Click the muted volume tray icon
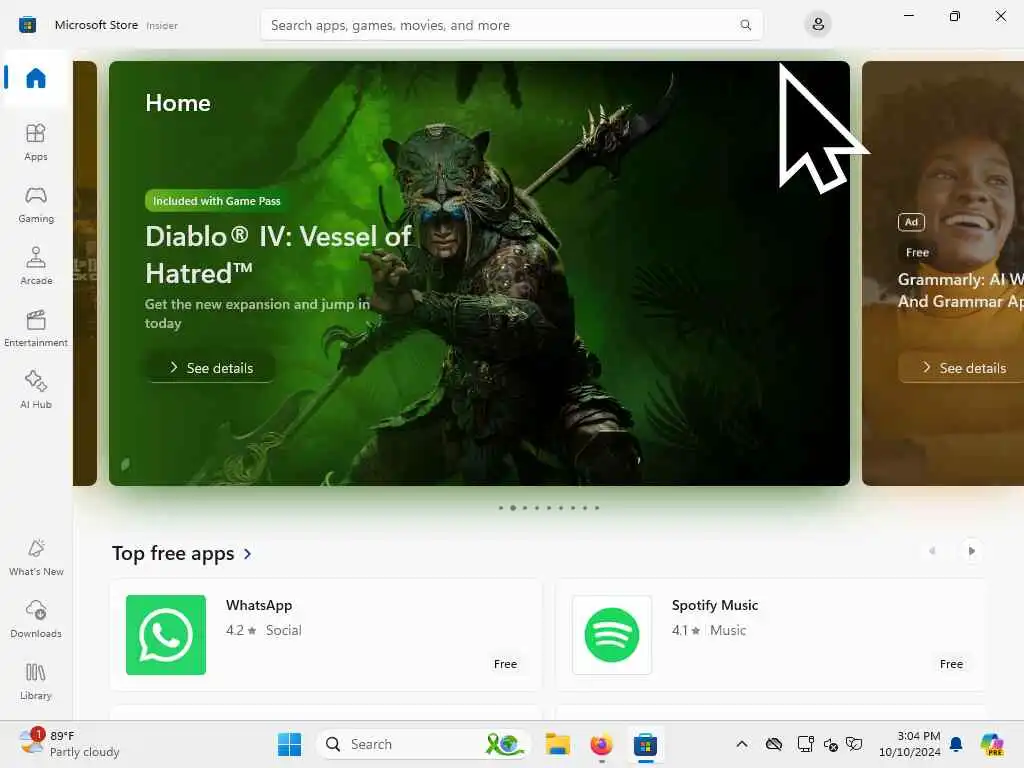 tap(831, 744)
